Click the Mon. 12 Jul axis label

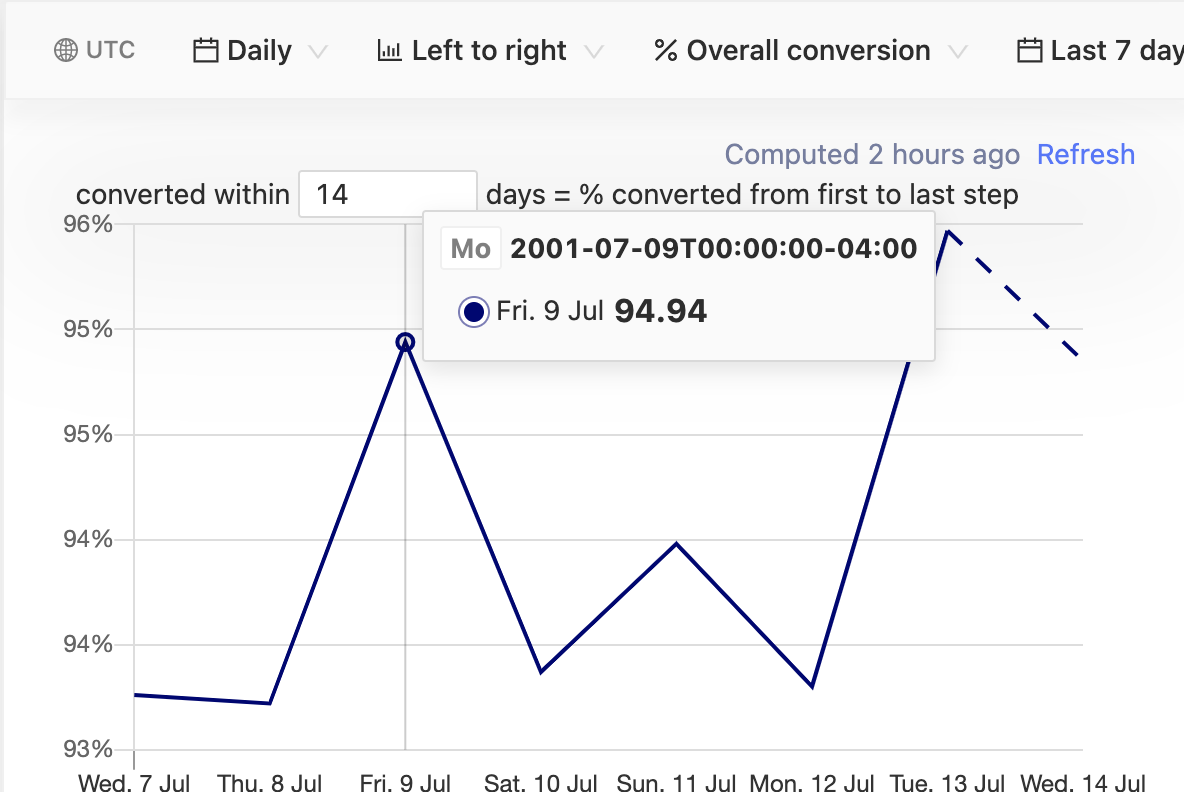click(812, 782)
